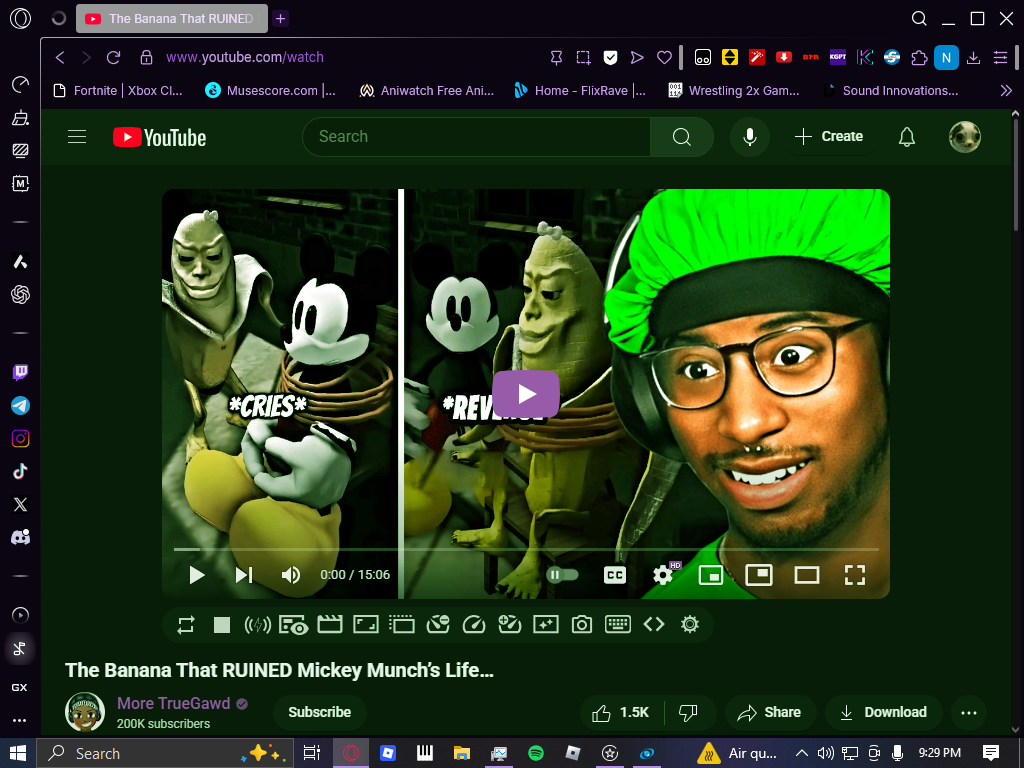Dislike this video

click(688, 712)
